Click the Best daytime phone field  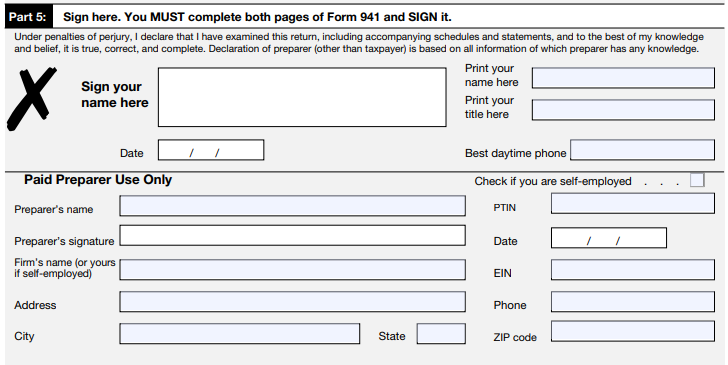[643, 150]
